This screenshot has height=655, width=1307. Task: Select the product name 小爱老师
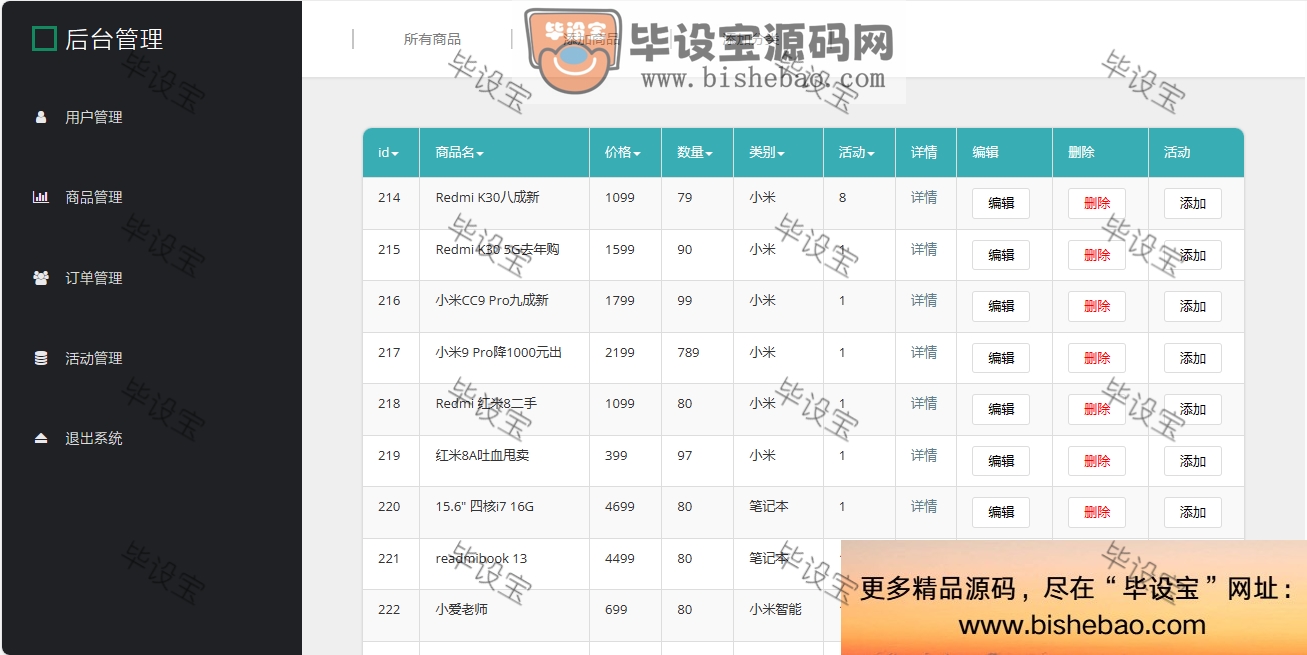pos(461,609)
